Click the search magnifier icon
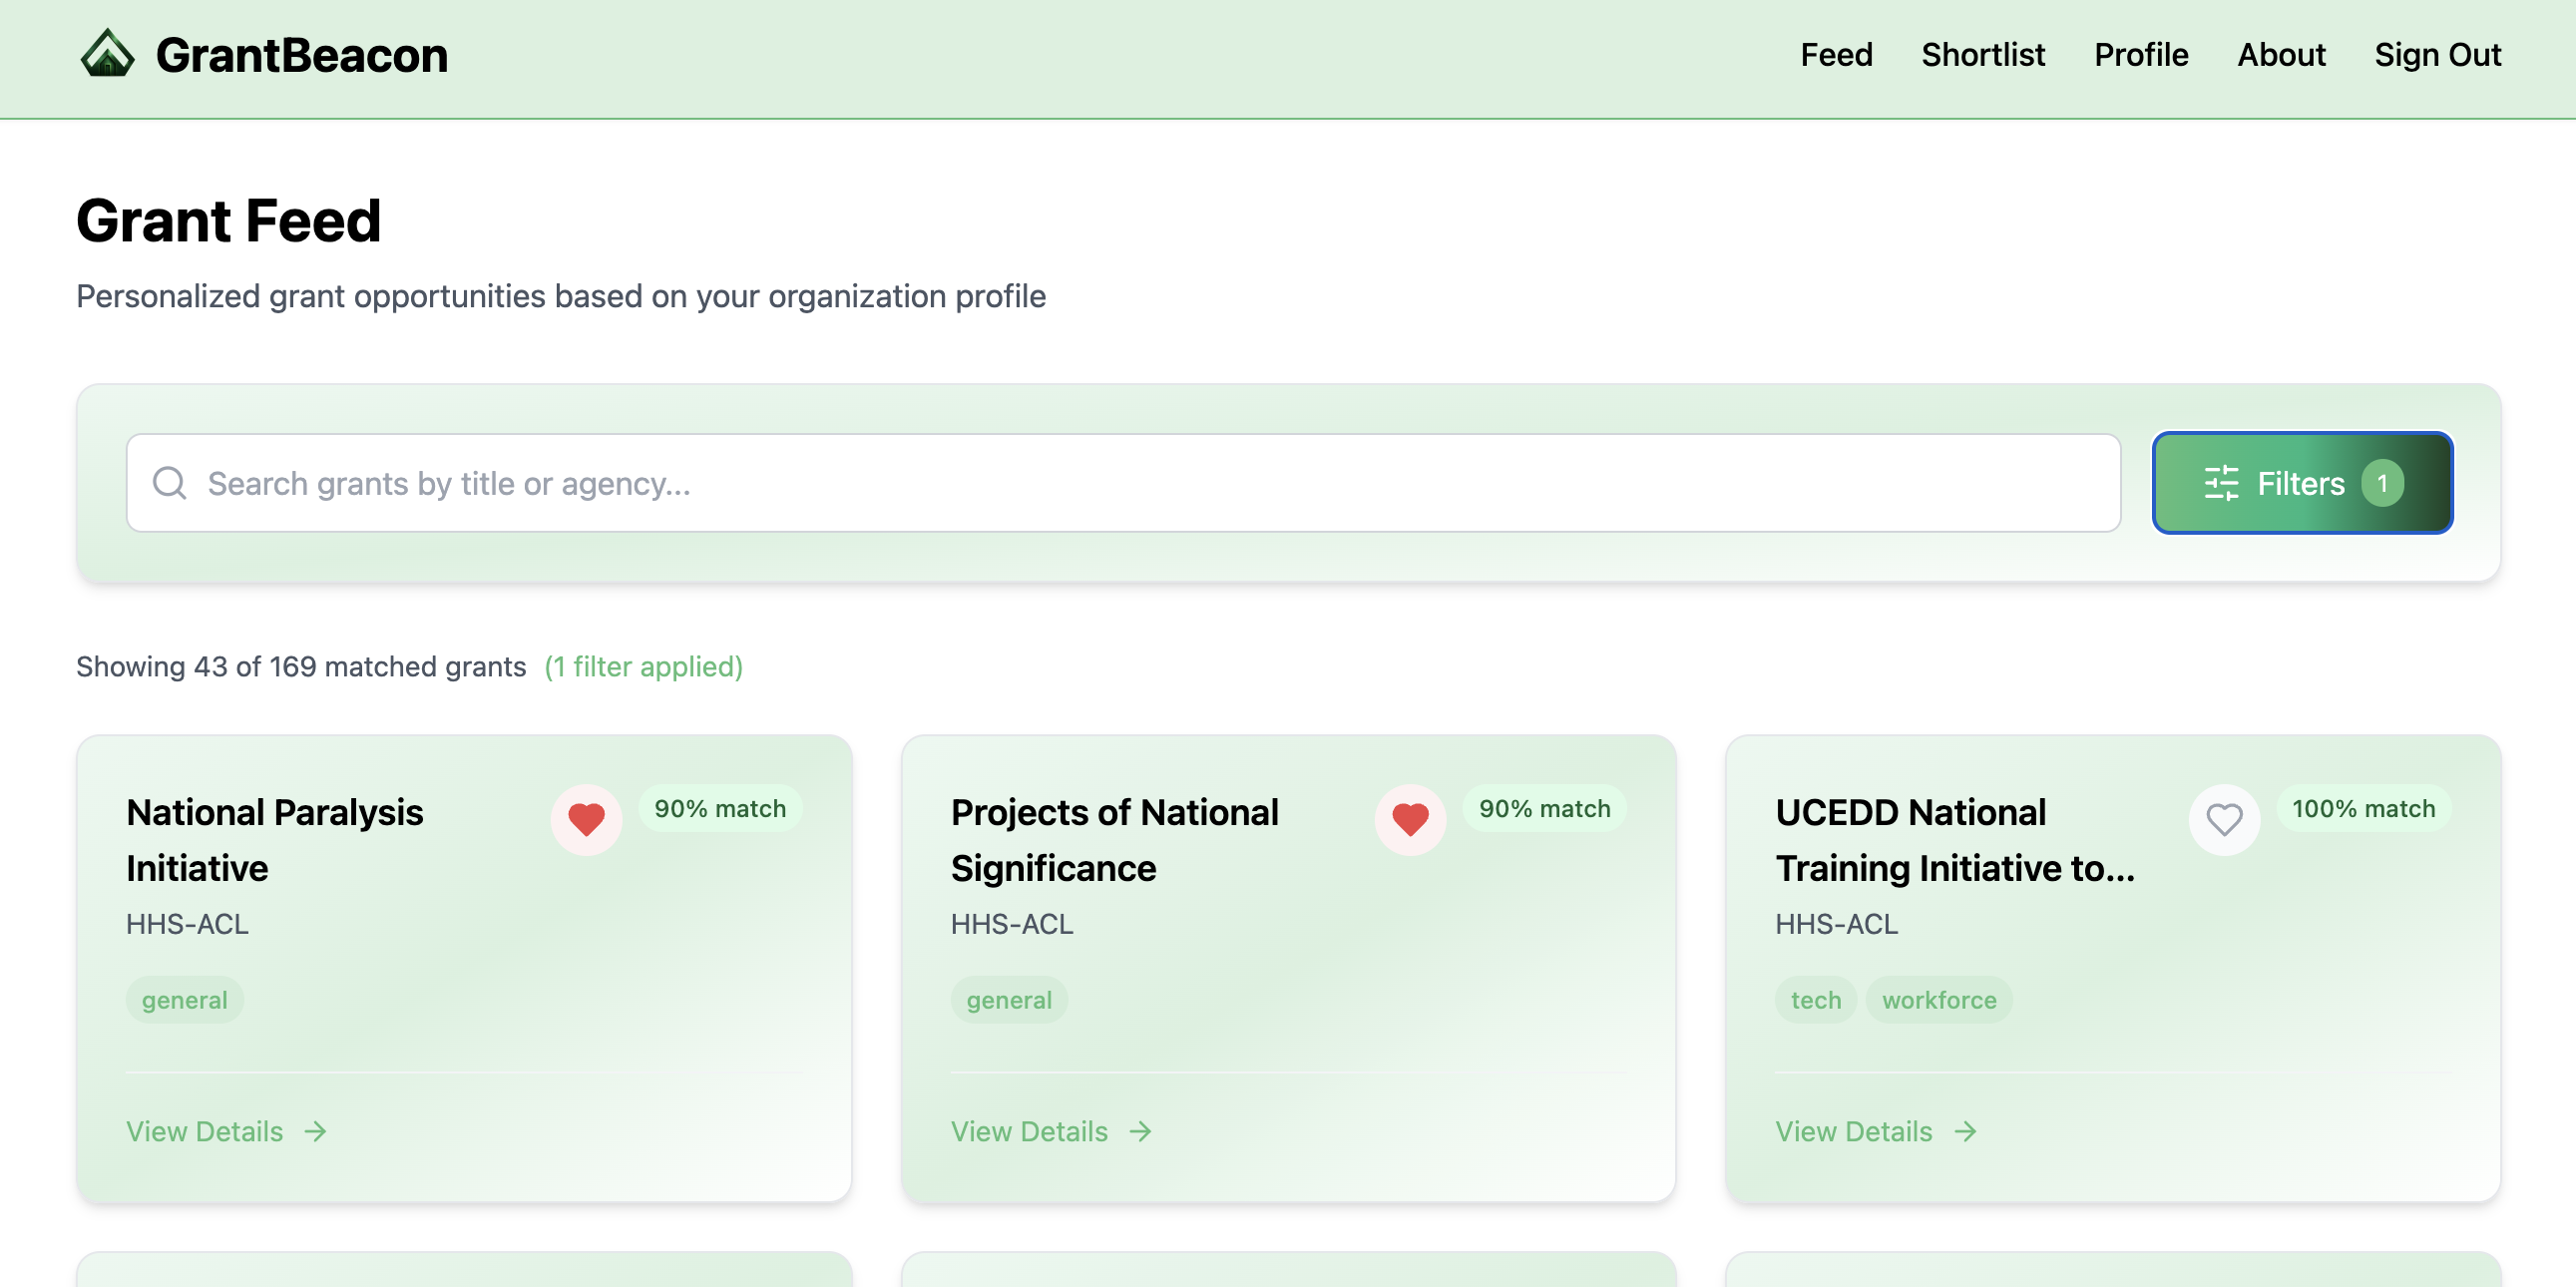Screen dimensions: 2576x1287 pos(169,483)
